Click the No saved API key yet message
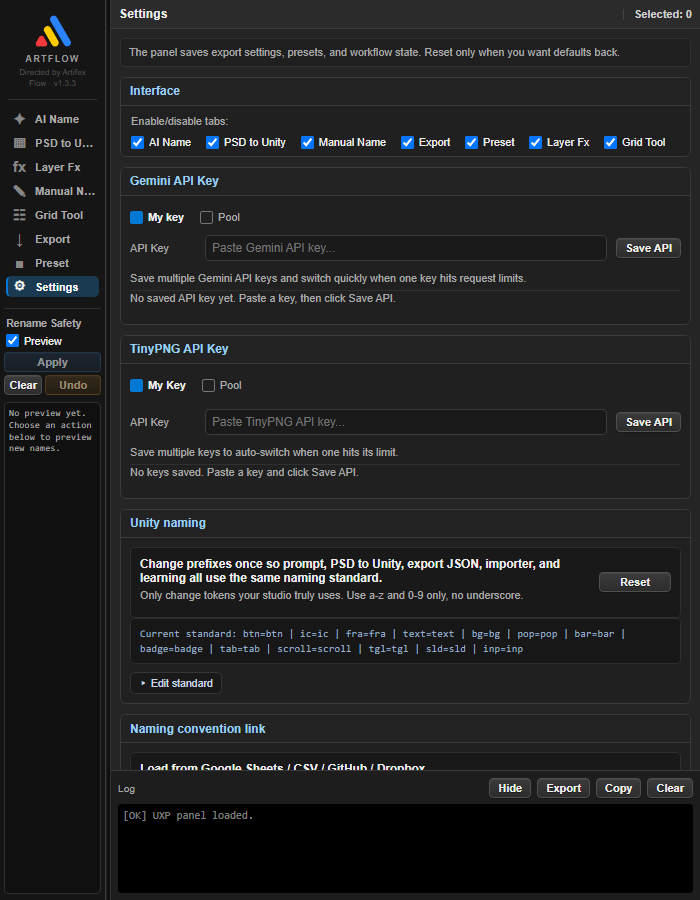 [263, 298]
